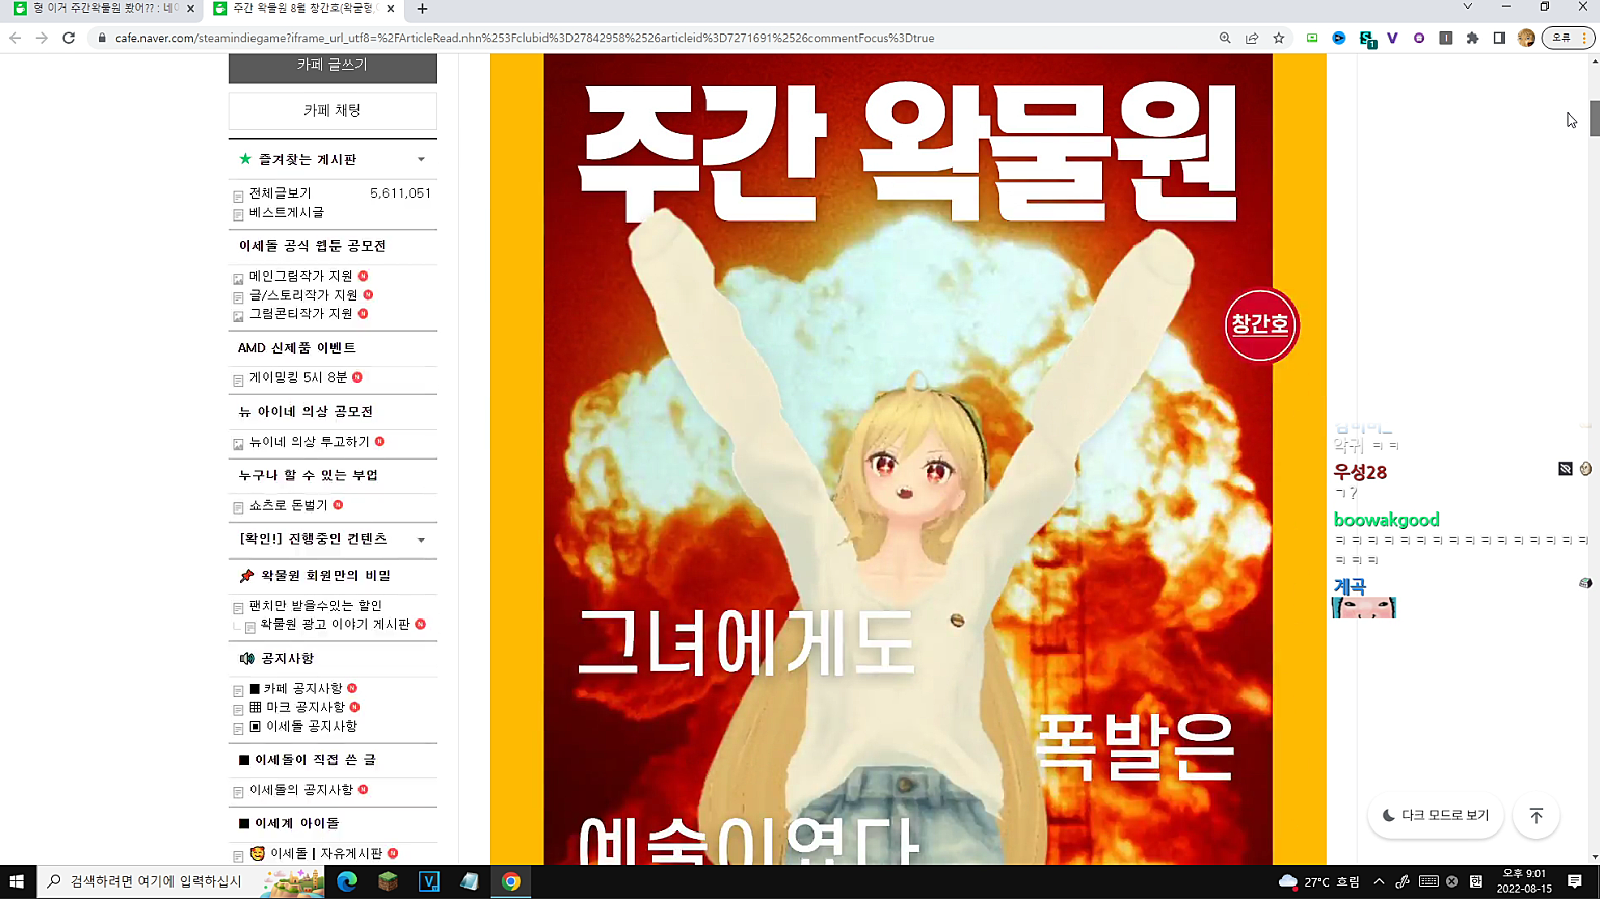This screenshot has width=1600, height=899.
Task: Click the share page icon in address bar
Action: [1252, 38]
